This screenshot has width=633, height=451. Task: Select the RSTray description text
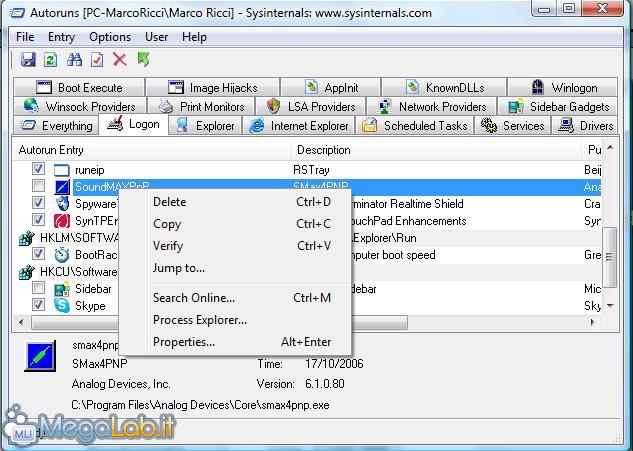tap(311, 170)
